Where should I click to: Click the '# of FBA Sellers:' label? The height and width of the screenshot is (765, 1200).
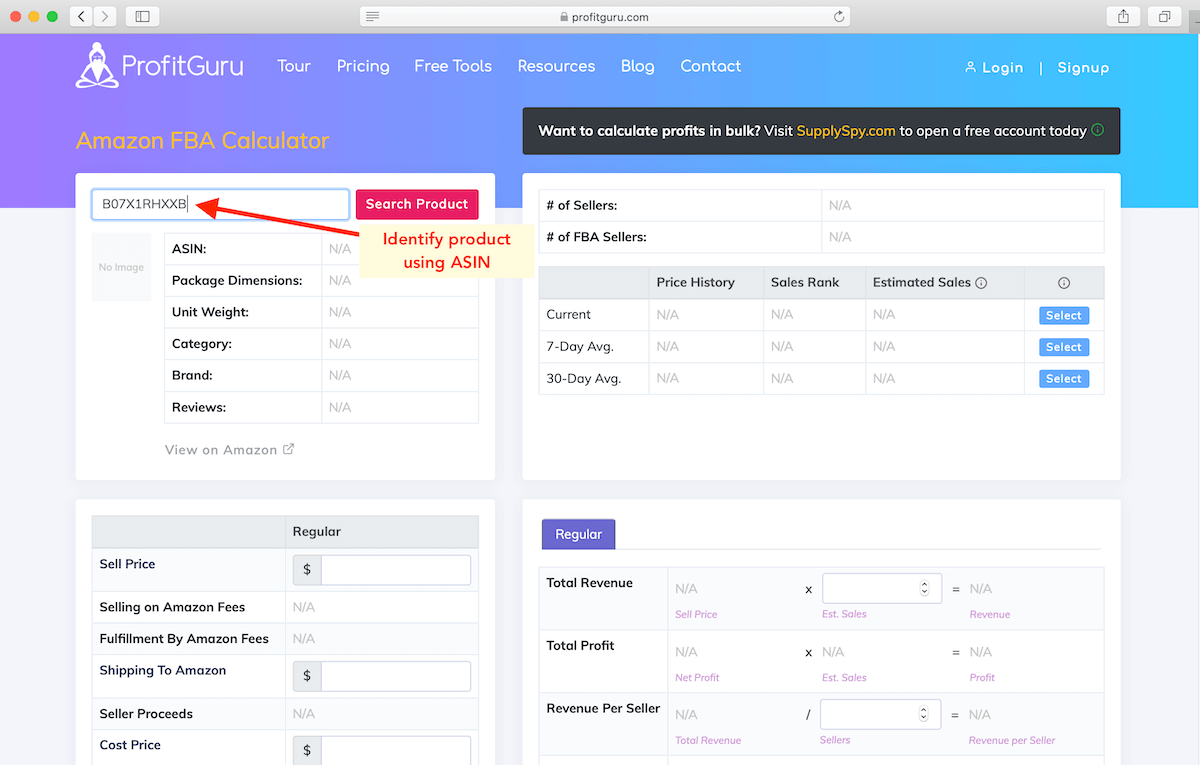coord(596,237)
